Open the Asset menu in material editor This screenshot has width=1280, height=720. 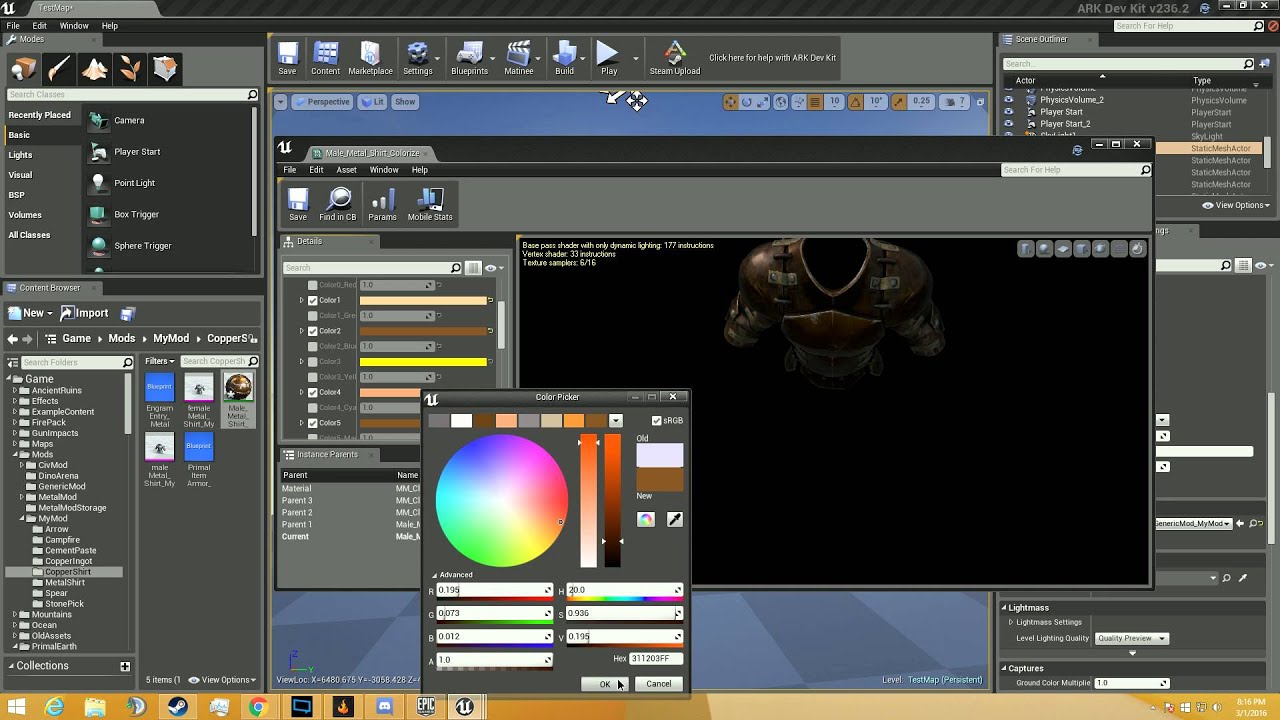(346, 170)
